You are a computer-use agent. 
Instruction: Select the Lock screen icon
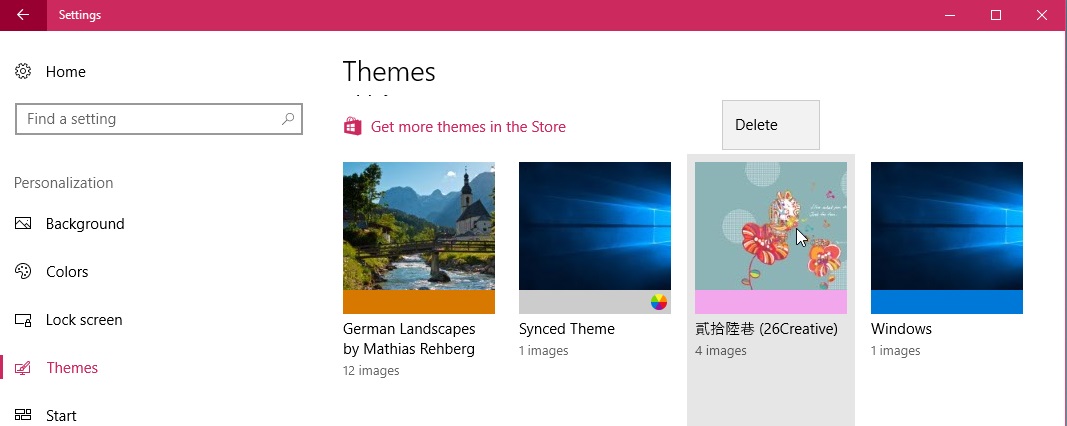point(23,320)
